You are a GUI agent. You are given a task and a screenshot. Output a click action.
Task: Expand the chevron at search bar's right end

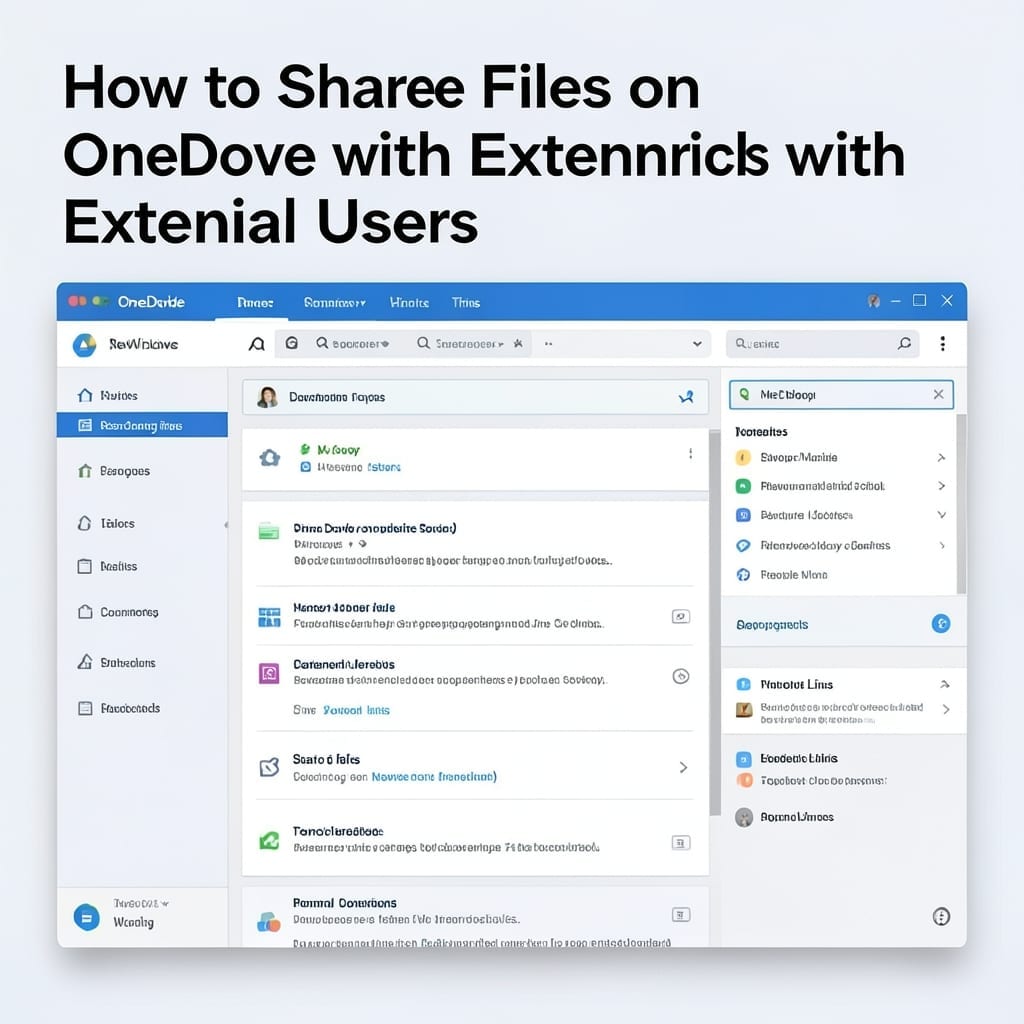pos(697,344)
